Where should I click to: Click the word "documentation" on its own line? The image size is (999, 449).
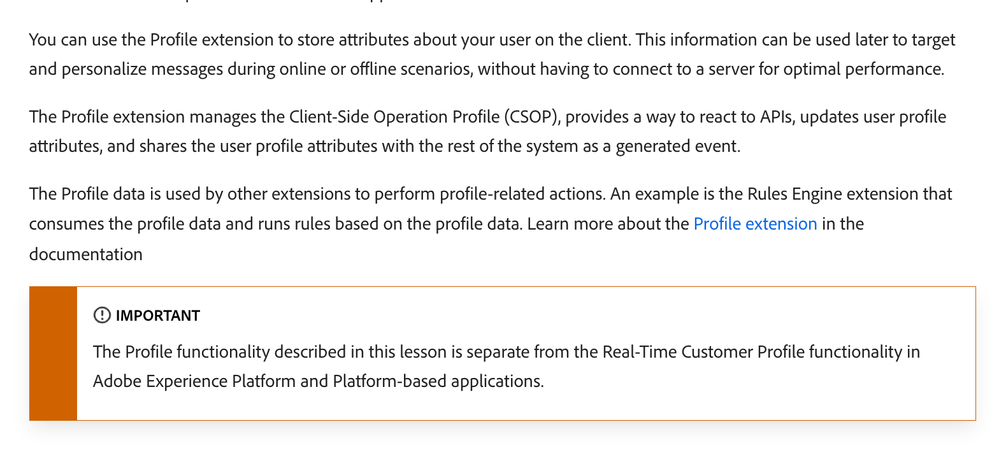pyautogui.click(x=86, y=254)
